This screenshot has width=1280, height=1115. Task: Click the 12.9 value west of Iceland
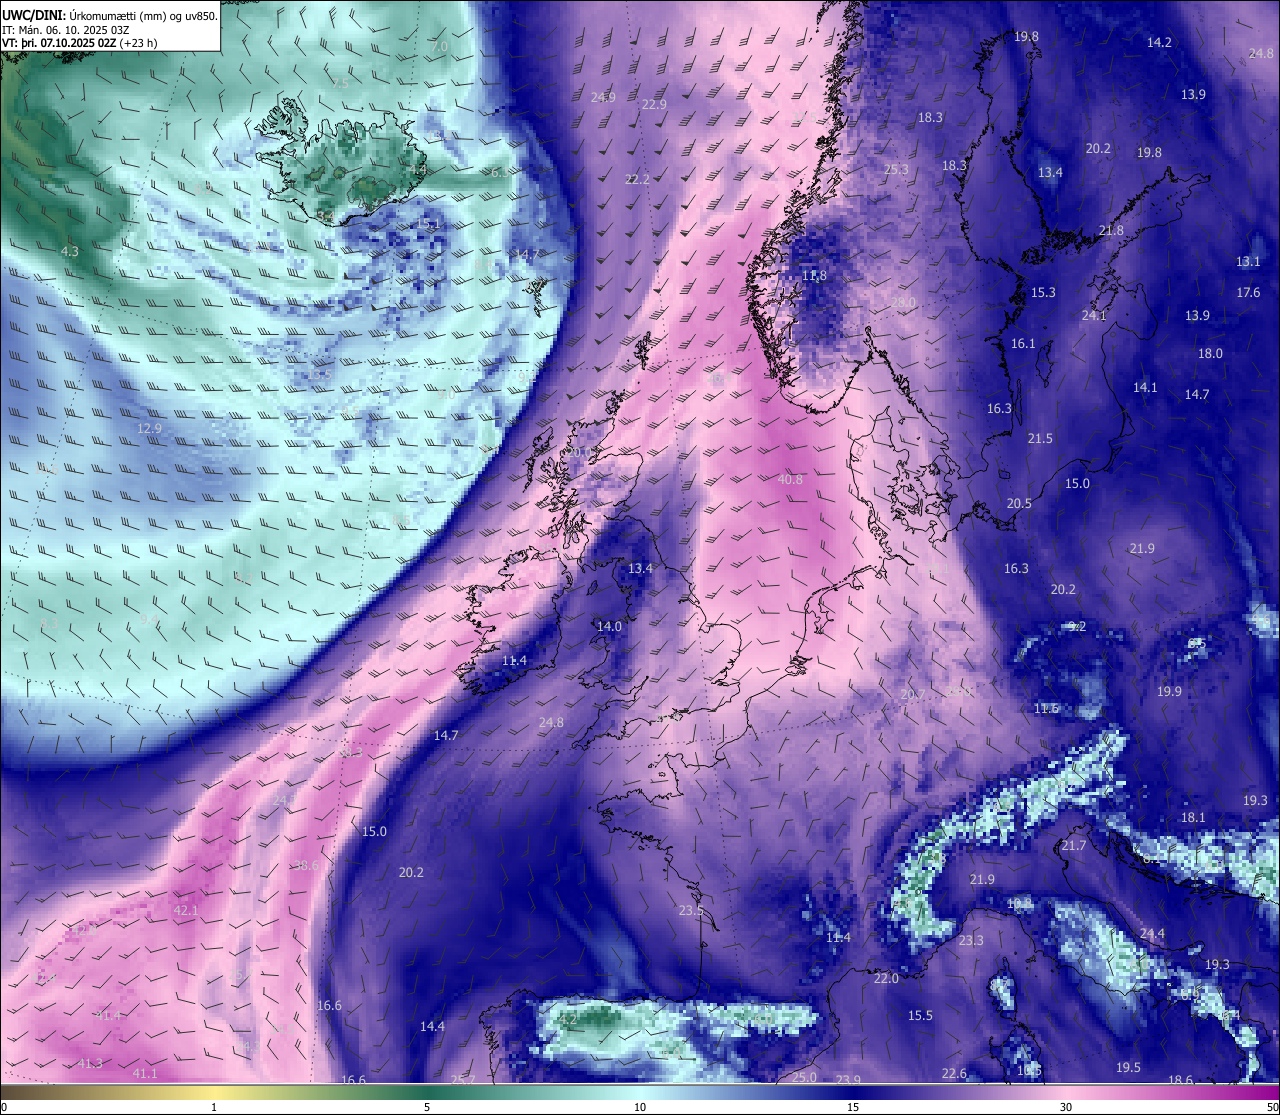pos(149,428)
